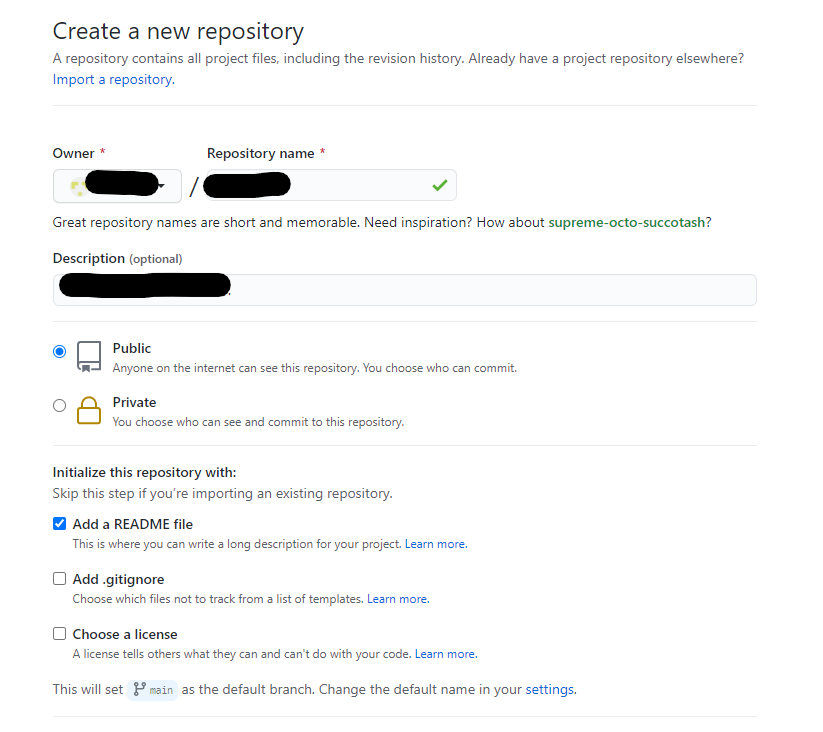This screenshot has height=732, width=823.
Task: Open Learn more link for README file
Action: coord(436,544)
